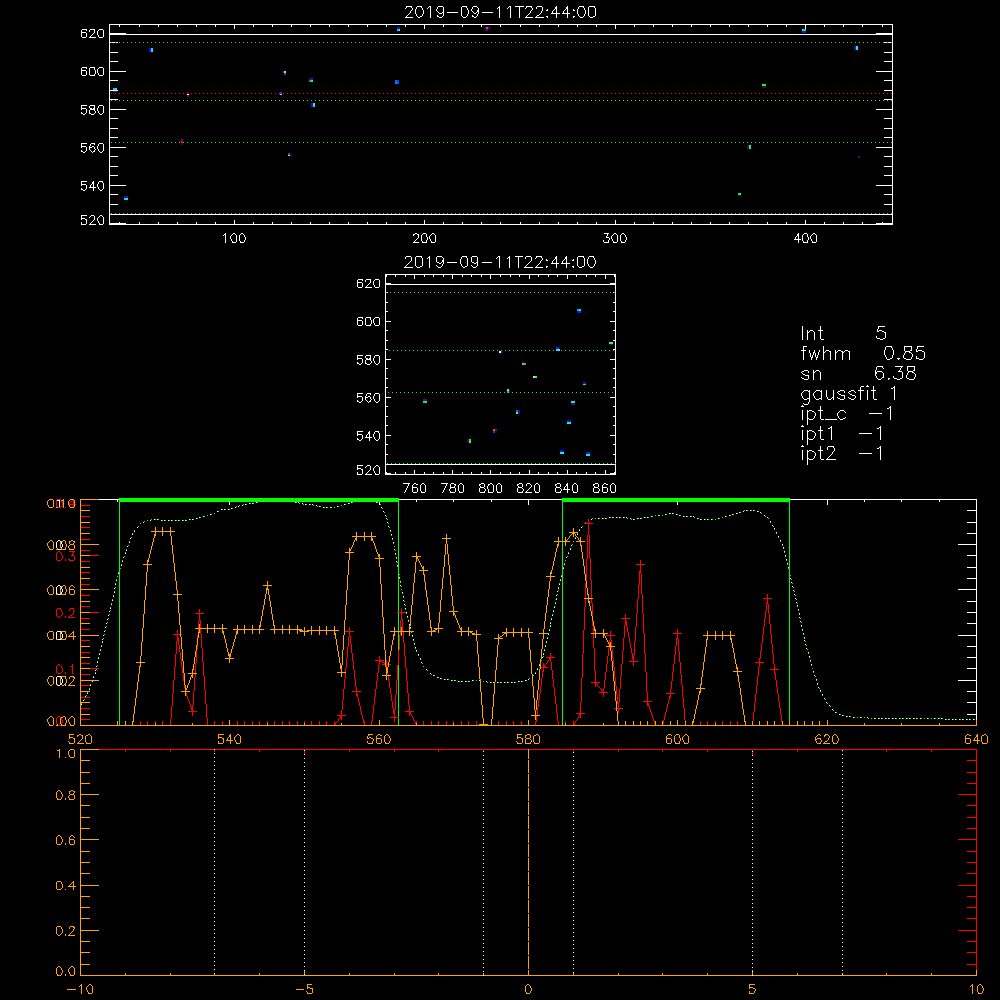The height and width of the screenshot is (1000, 1000).
Task: Click y-axis label 0.6 on the bottom plot
Action: 66,841
